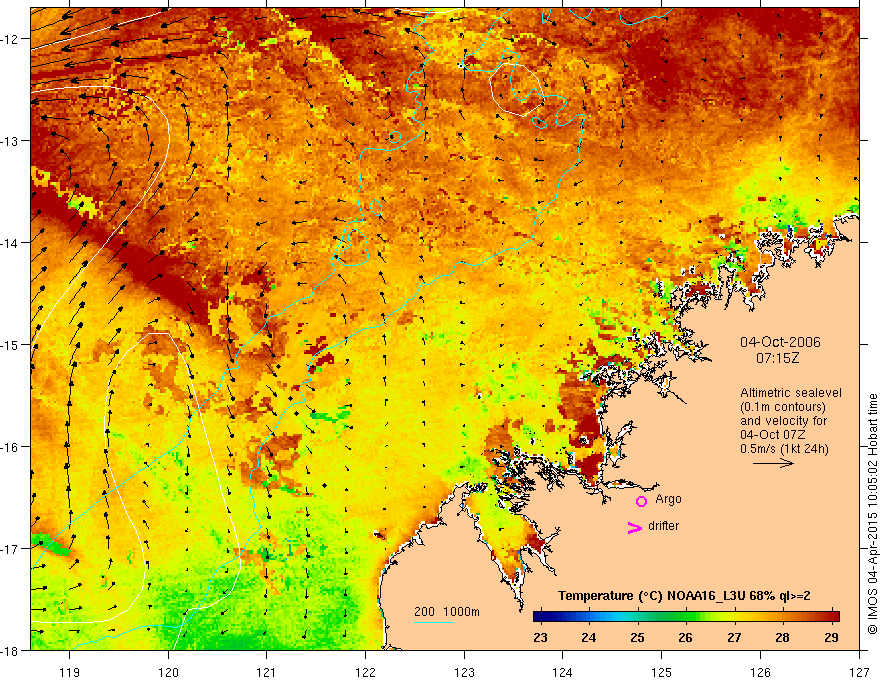Click the longitude axis label 119
This screenshot has height=680, width=880.
70,672
